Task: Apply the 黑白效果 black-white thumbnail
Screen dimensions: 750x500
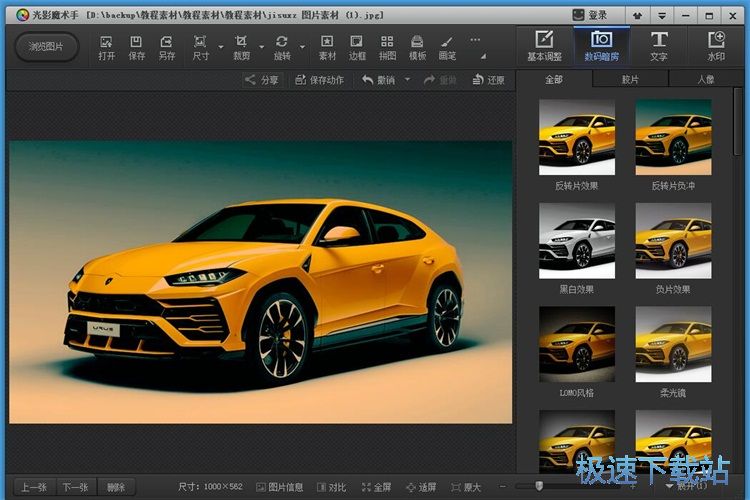Action: pyautogui.click(x=577, y=241)
